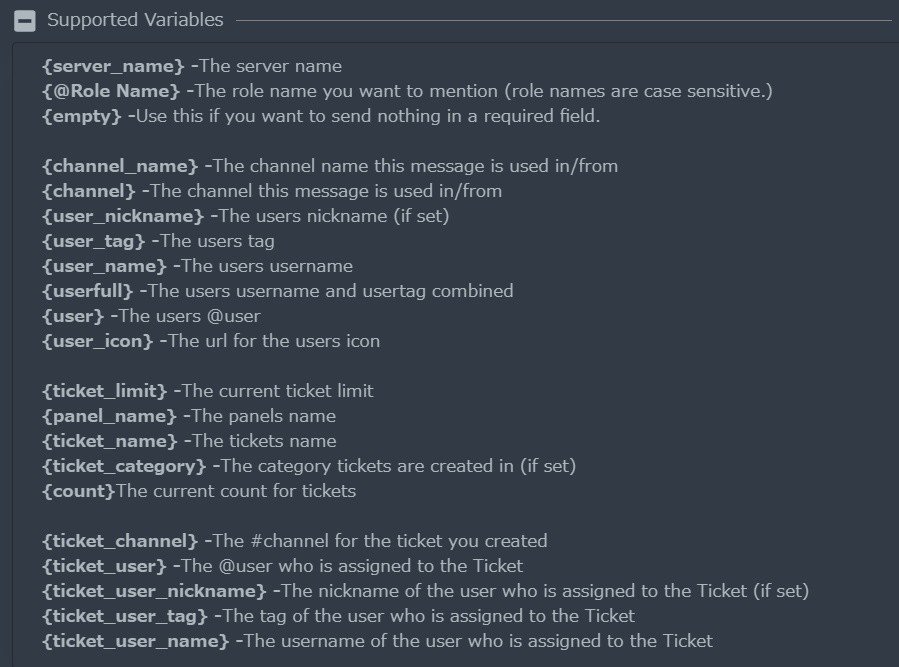Screen dimensions: 899x667
Task: Click the {ticket_category} variable
Action: pyautogui.click(x=124, y=466)
